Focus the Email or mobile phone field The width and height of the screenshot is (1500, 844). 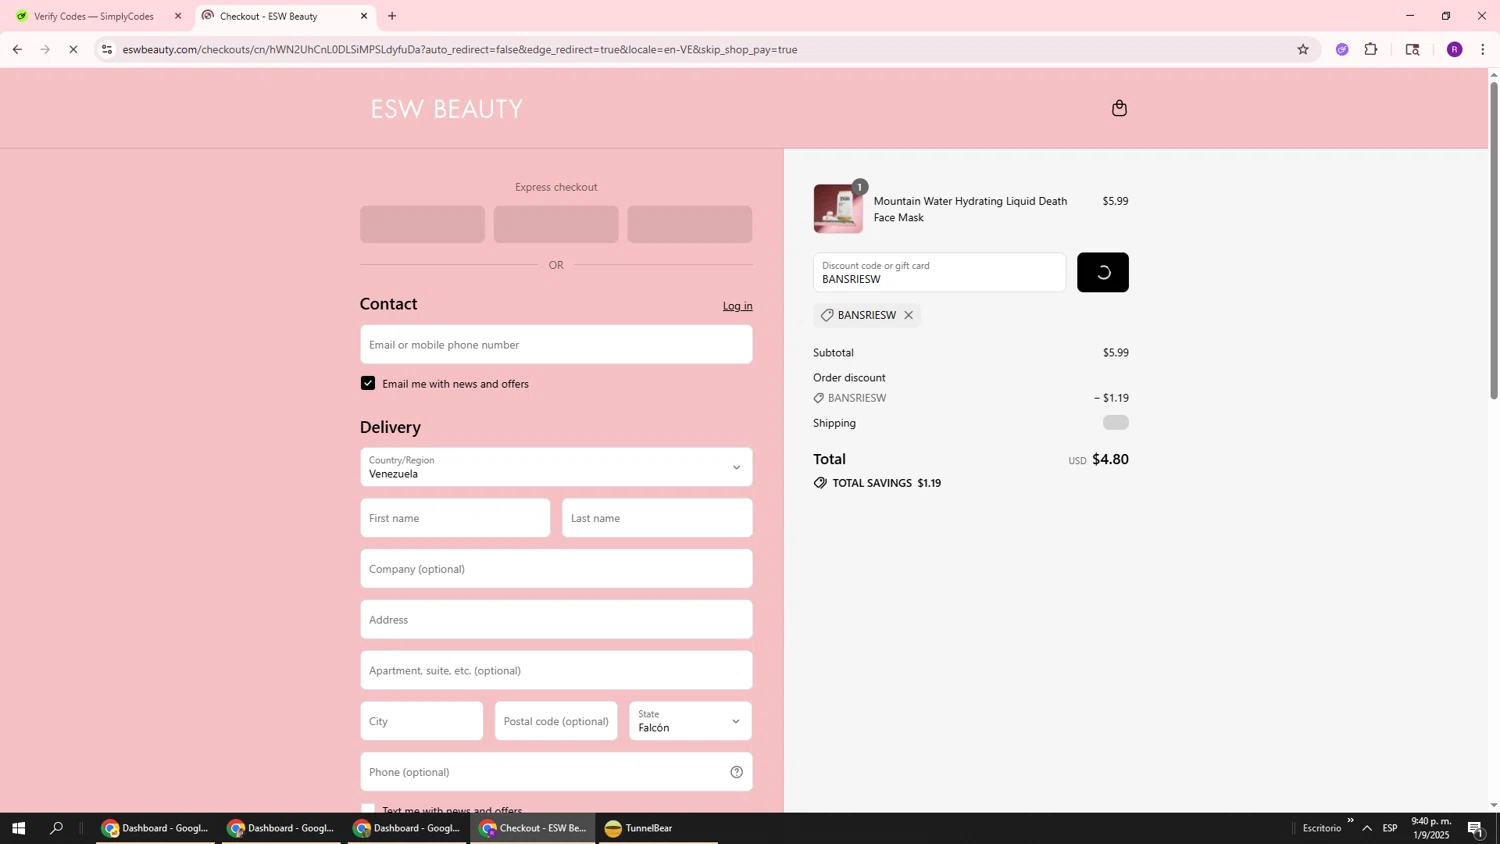tap(556, 344)
